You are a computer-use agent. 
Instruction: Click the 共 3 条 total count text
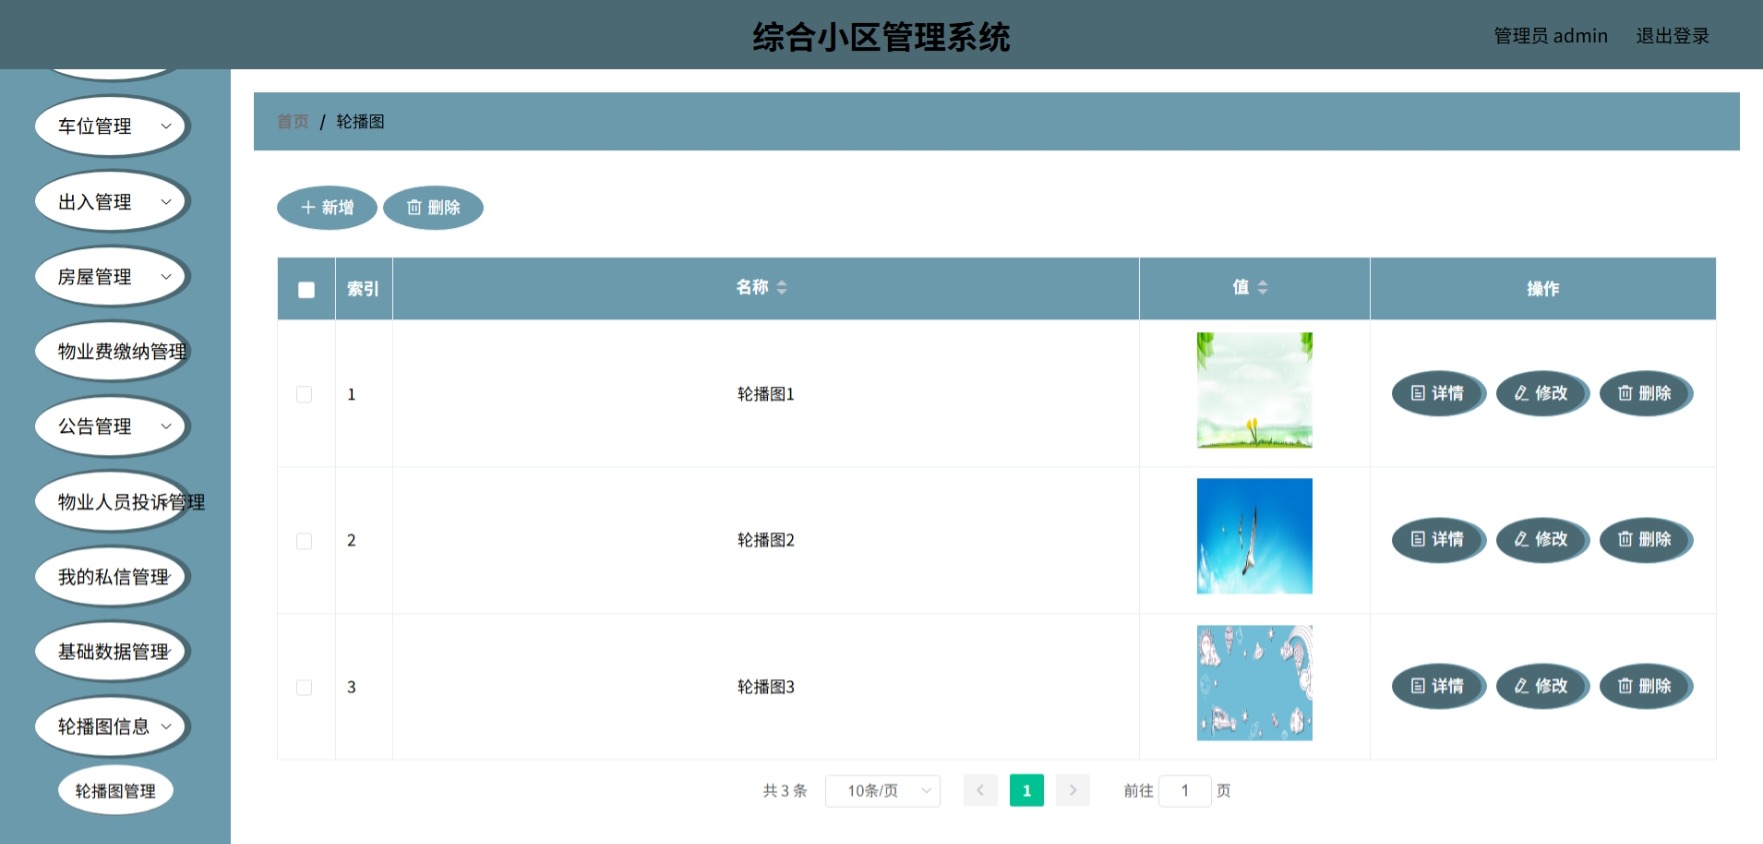[785, 791]
